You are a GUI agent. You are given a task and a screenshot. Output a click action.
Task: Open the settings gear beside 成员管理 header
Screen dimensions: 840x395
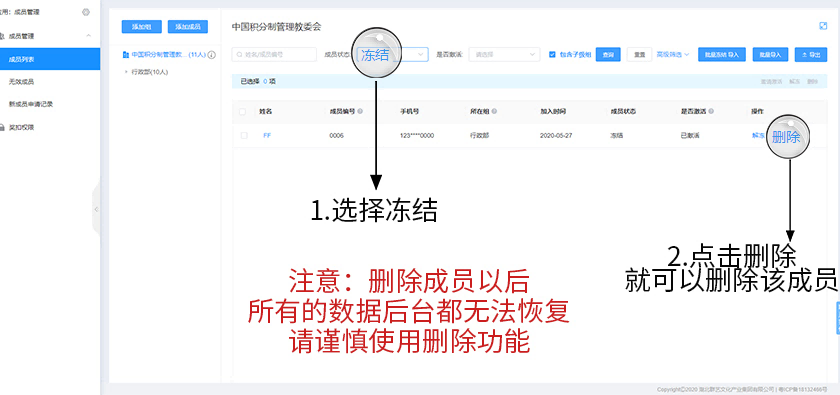86,12
